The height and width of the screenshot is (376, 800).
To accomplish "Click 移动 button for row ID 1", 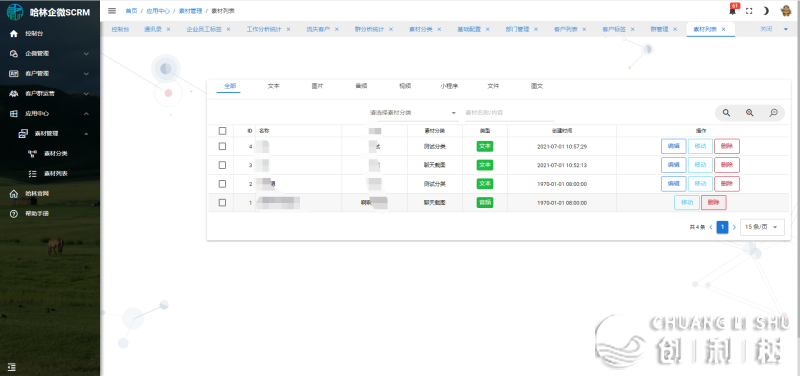I will point(687,203).
